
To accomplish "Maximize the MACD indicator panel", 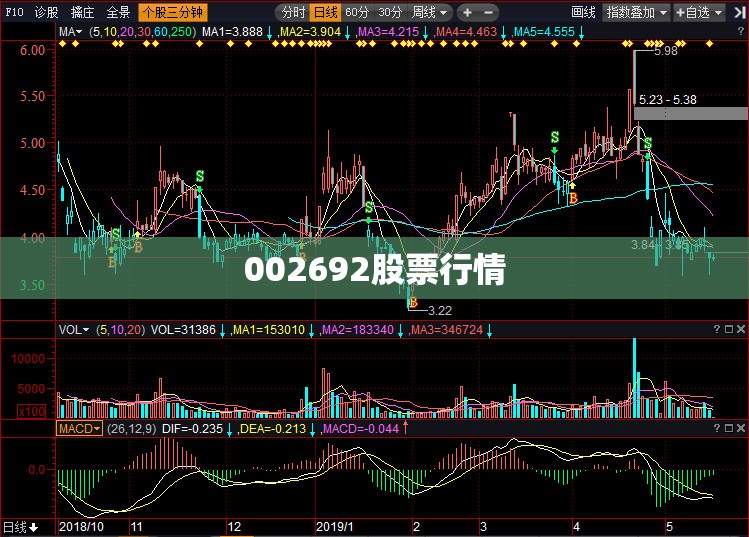I will (729, 429).
